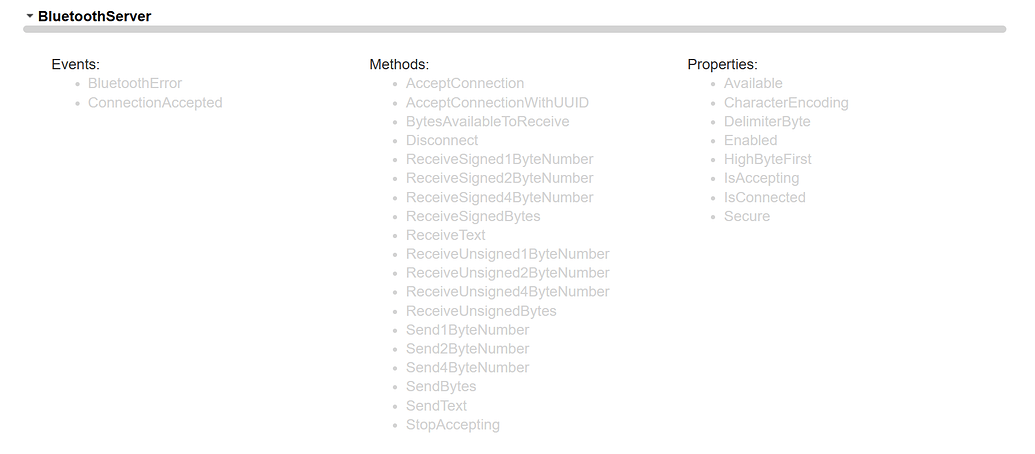Viewport: 1035px width, 454px height.
Task: Open the BluetoothError event link
Action: 135,84
